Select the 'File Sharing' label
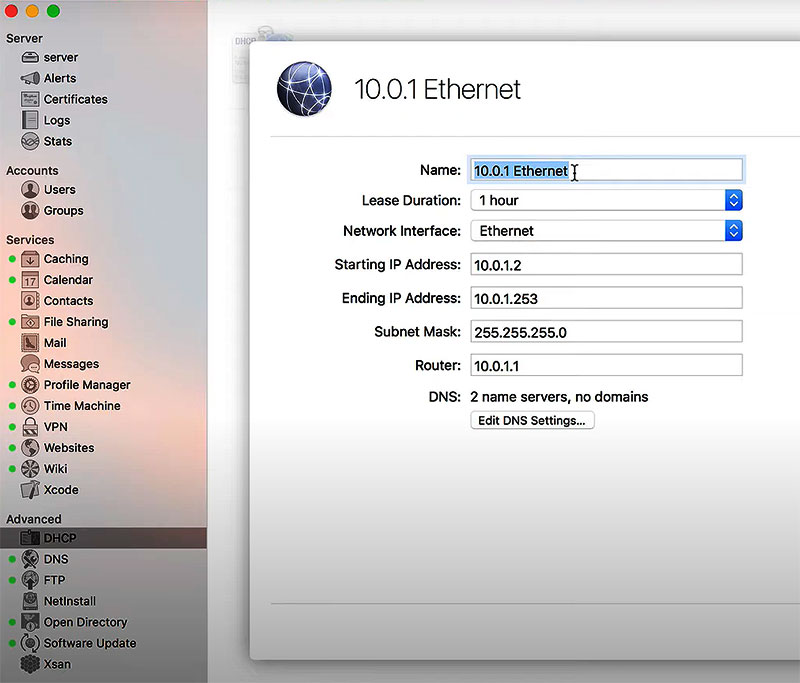This screenshot has height=683, width=800. [76, 322]
